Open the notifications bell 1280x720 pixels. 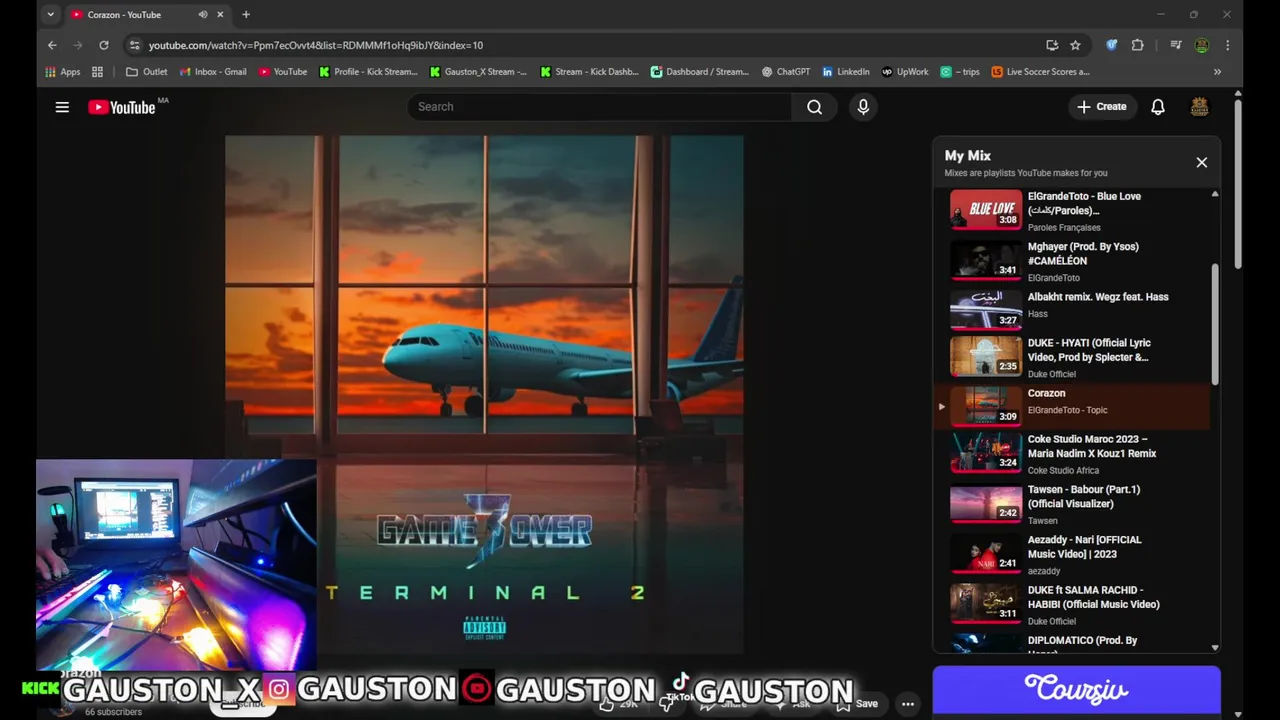pos(1158,107)
